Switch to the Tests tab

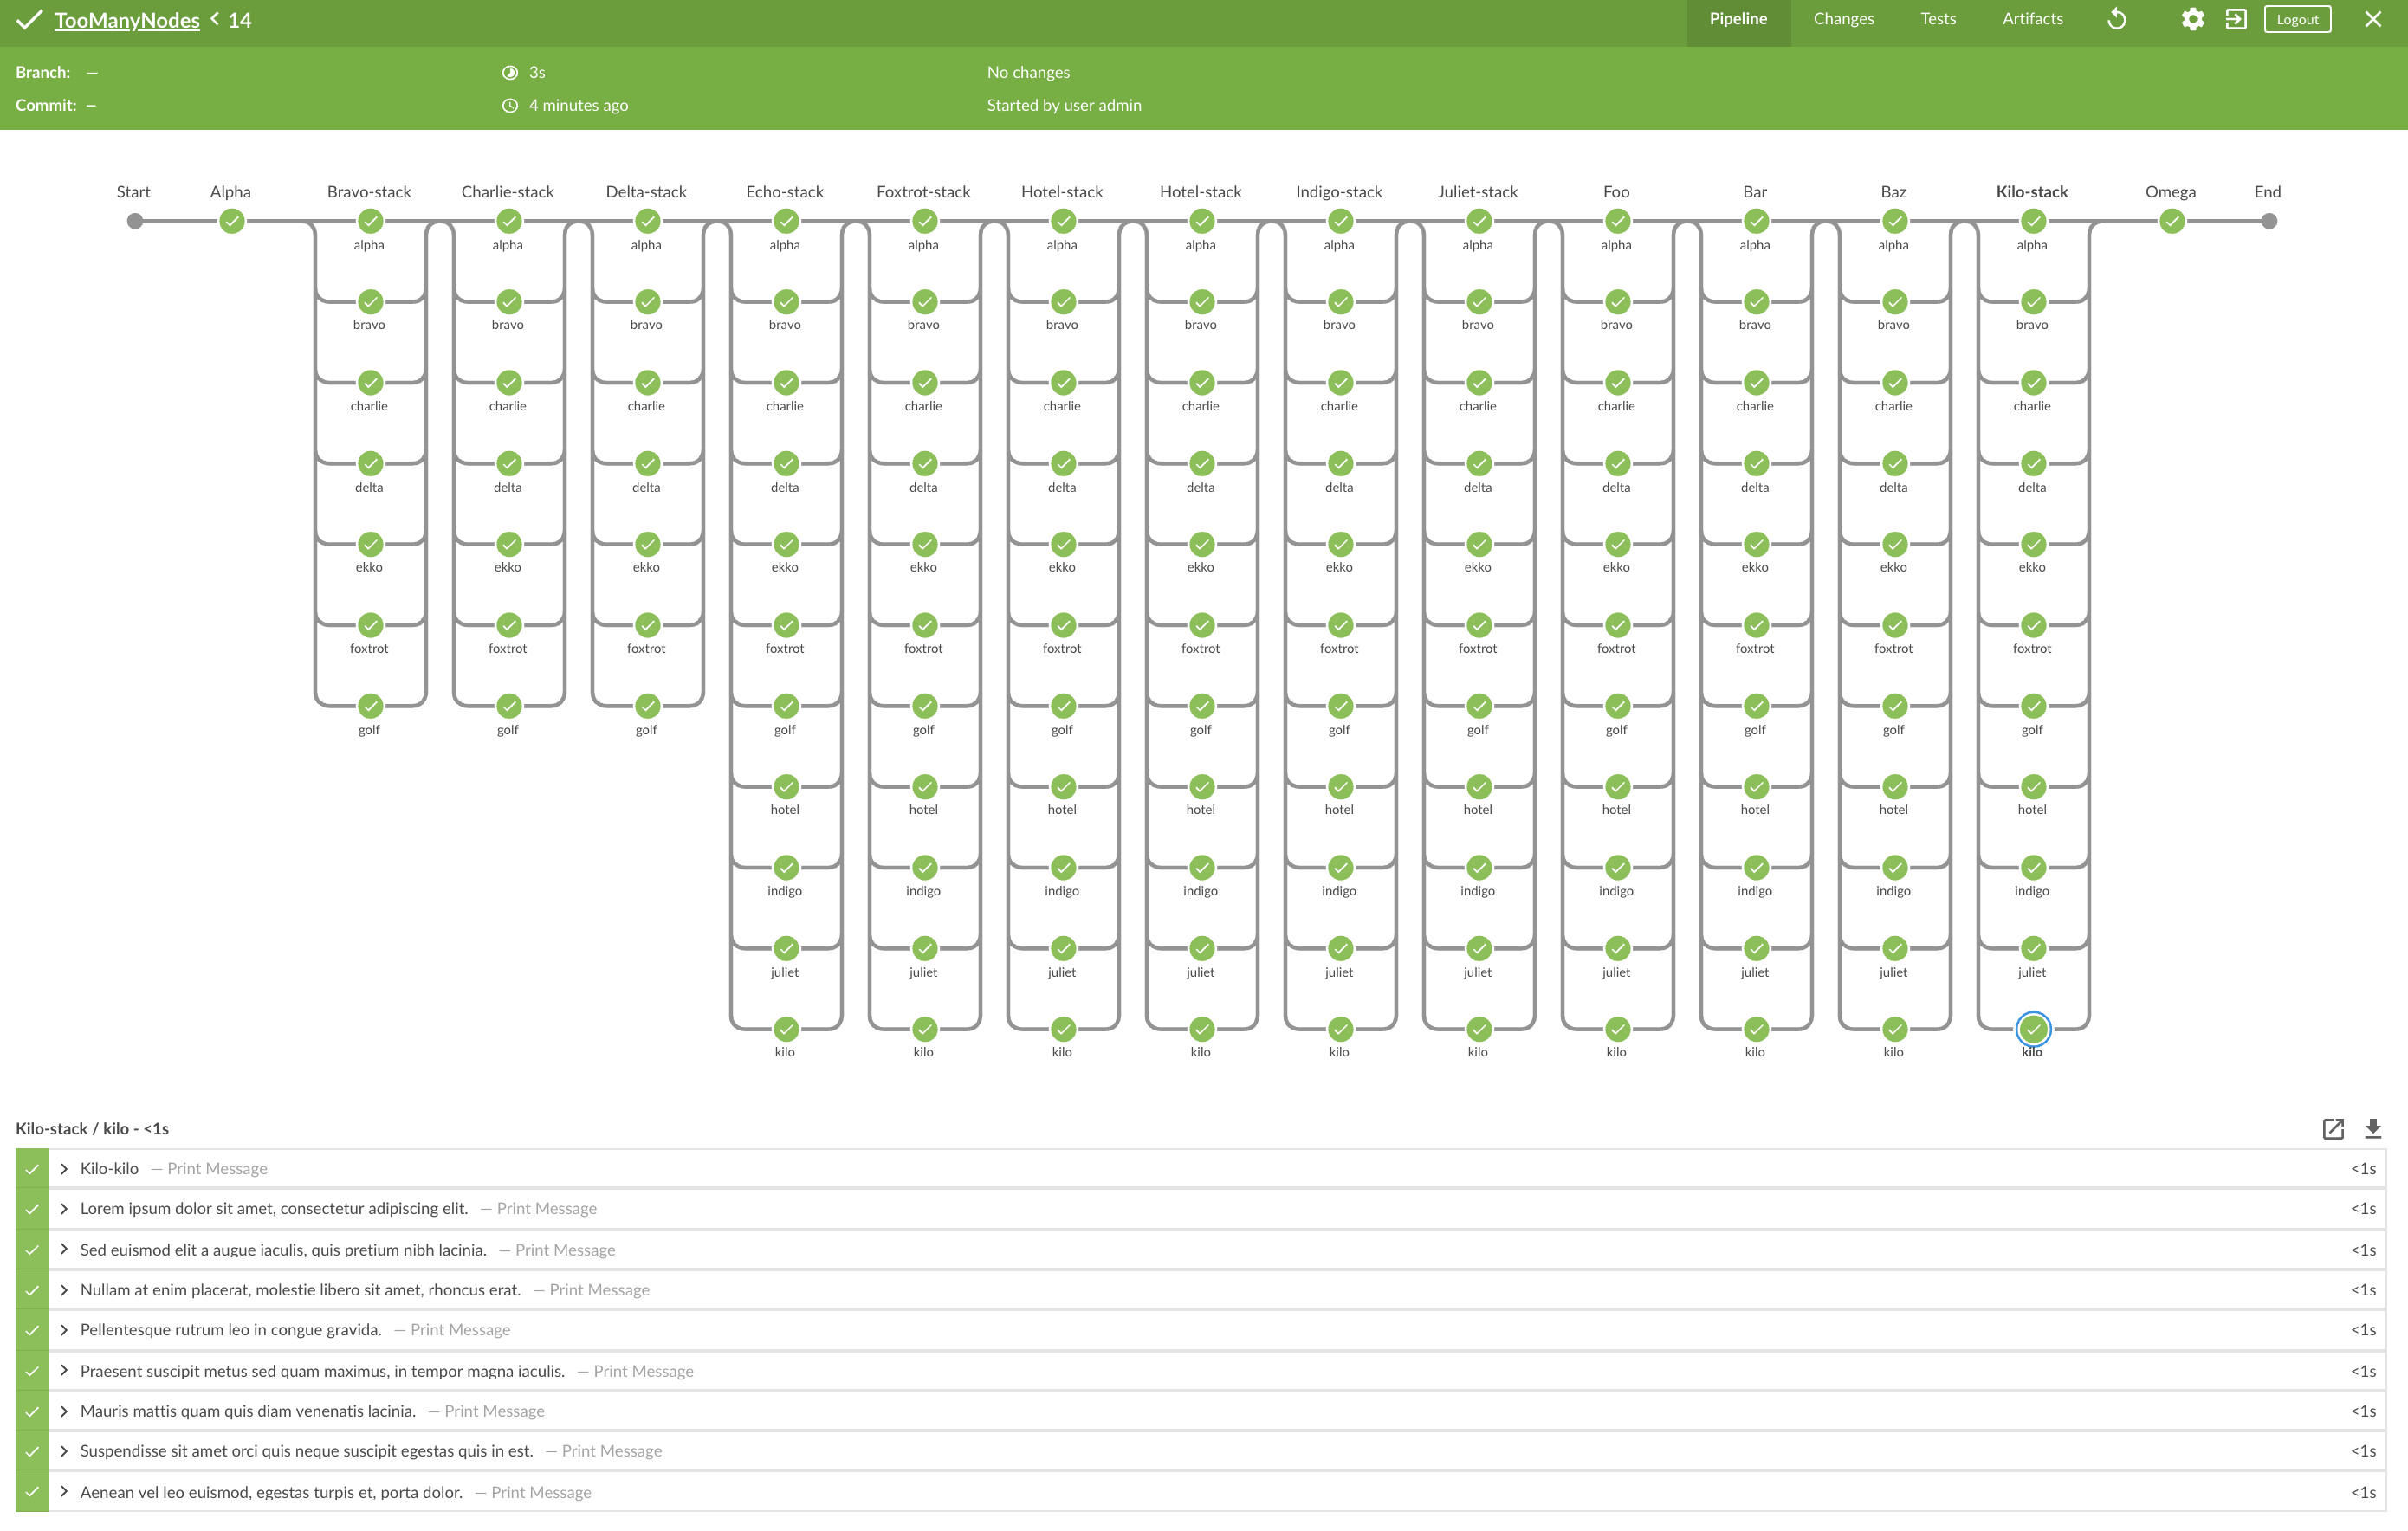click(1937, 19)
